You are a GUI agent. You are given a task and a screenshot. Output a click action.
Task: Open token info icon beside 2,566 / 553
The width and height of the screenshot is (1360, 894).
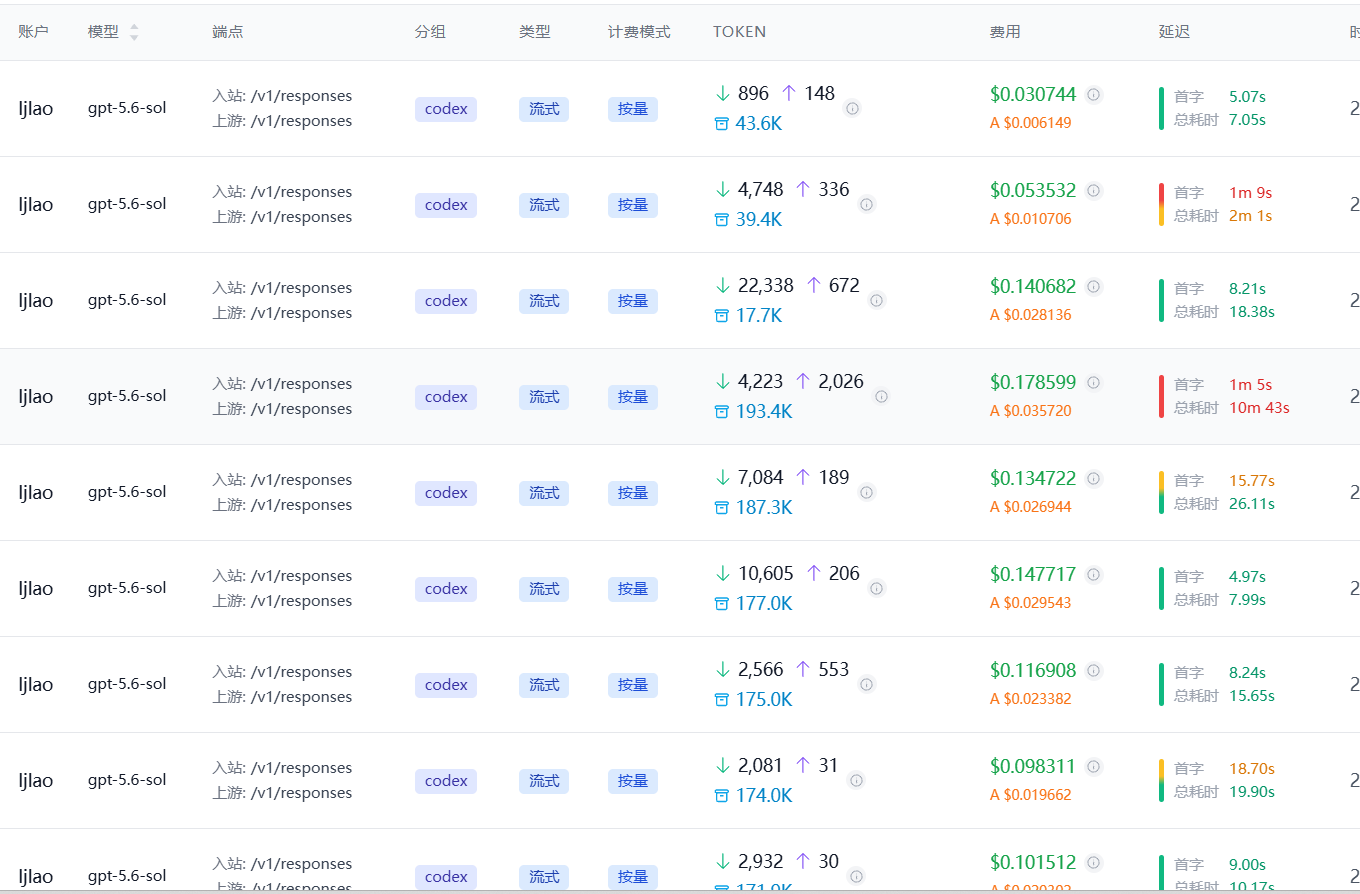(x=866, y=685)
